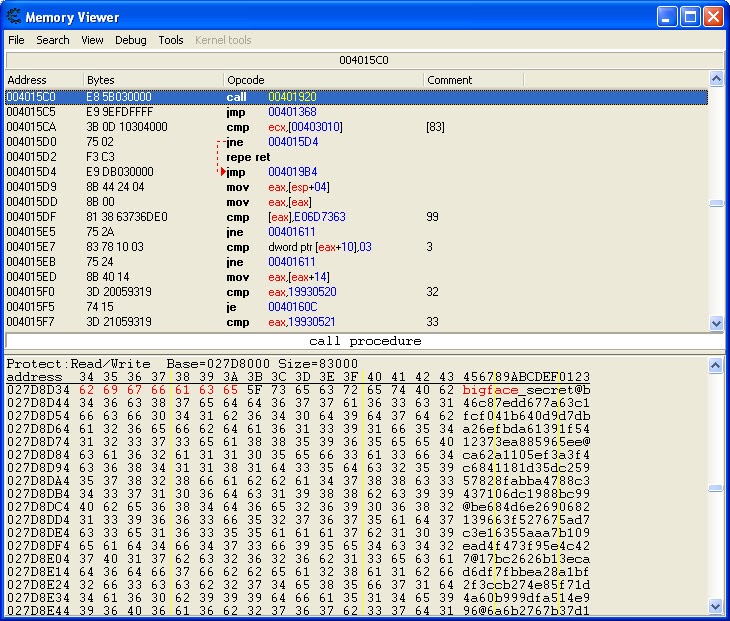The image size is (730, 621).
Task: Click hex address 027D8DD4
Action: (x=38, y=520)
